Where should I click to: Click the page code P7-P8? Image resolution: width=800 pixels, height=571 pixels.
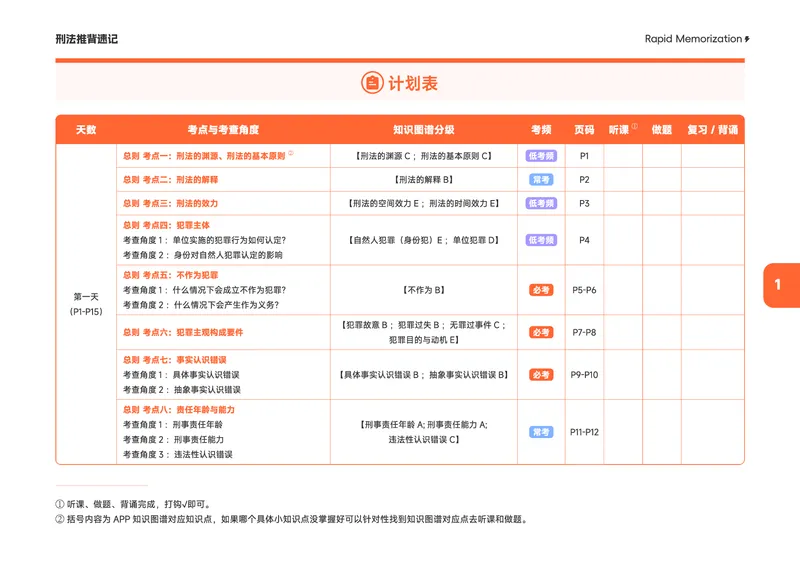pos(584,332)
